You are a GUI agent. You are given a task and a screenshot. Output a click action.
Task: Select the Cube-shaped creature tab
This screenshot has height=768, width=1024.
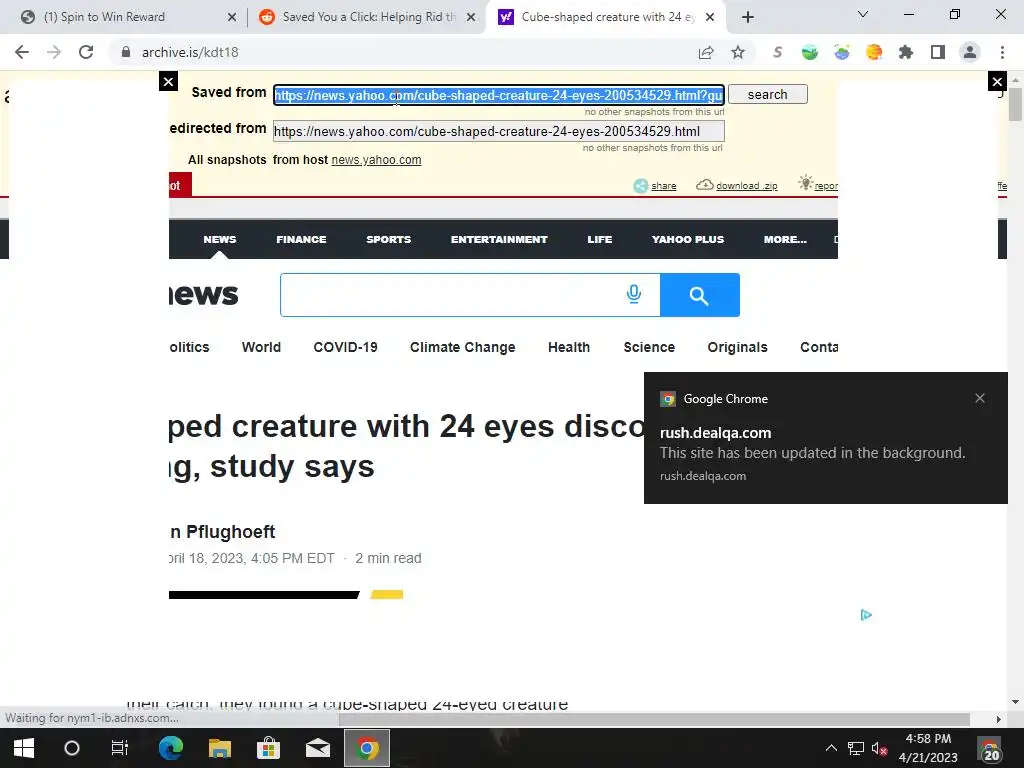(x=608, y=17)
